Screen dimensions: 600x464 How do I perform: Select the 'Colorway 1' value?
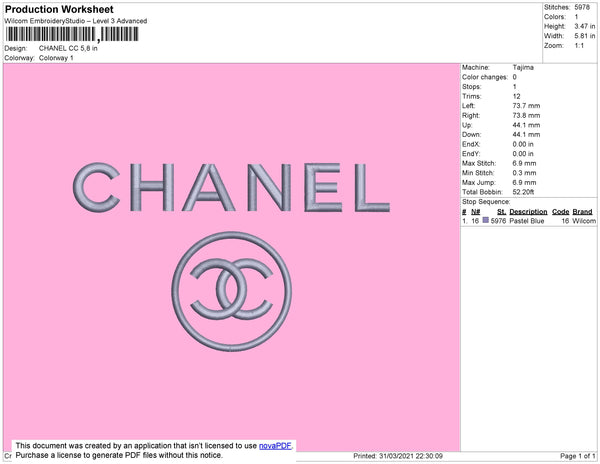coord(56,58)
